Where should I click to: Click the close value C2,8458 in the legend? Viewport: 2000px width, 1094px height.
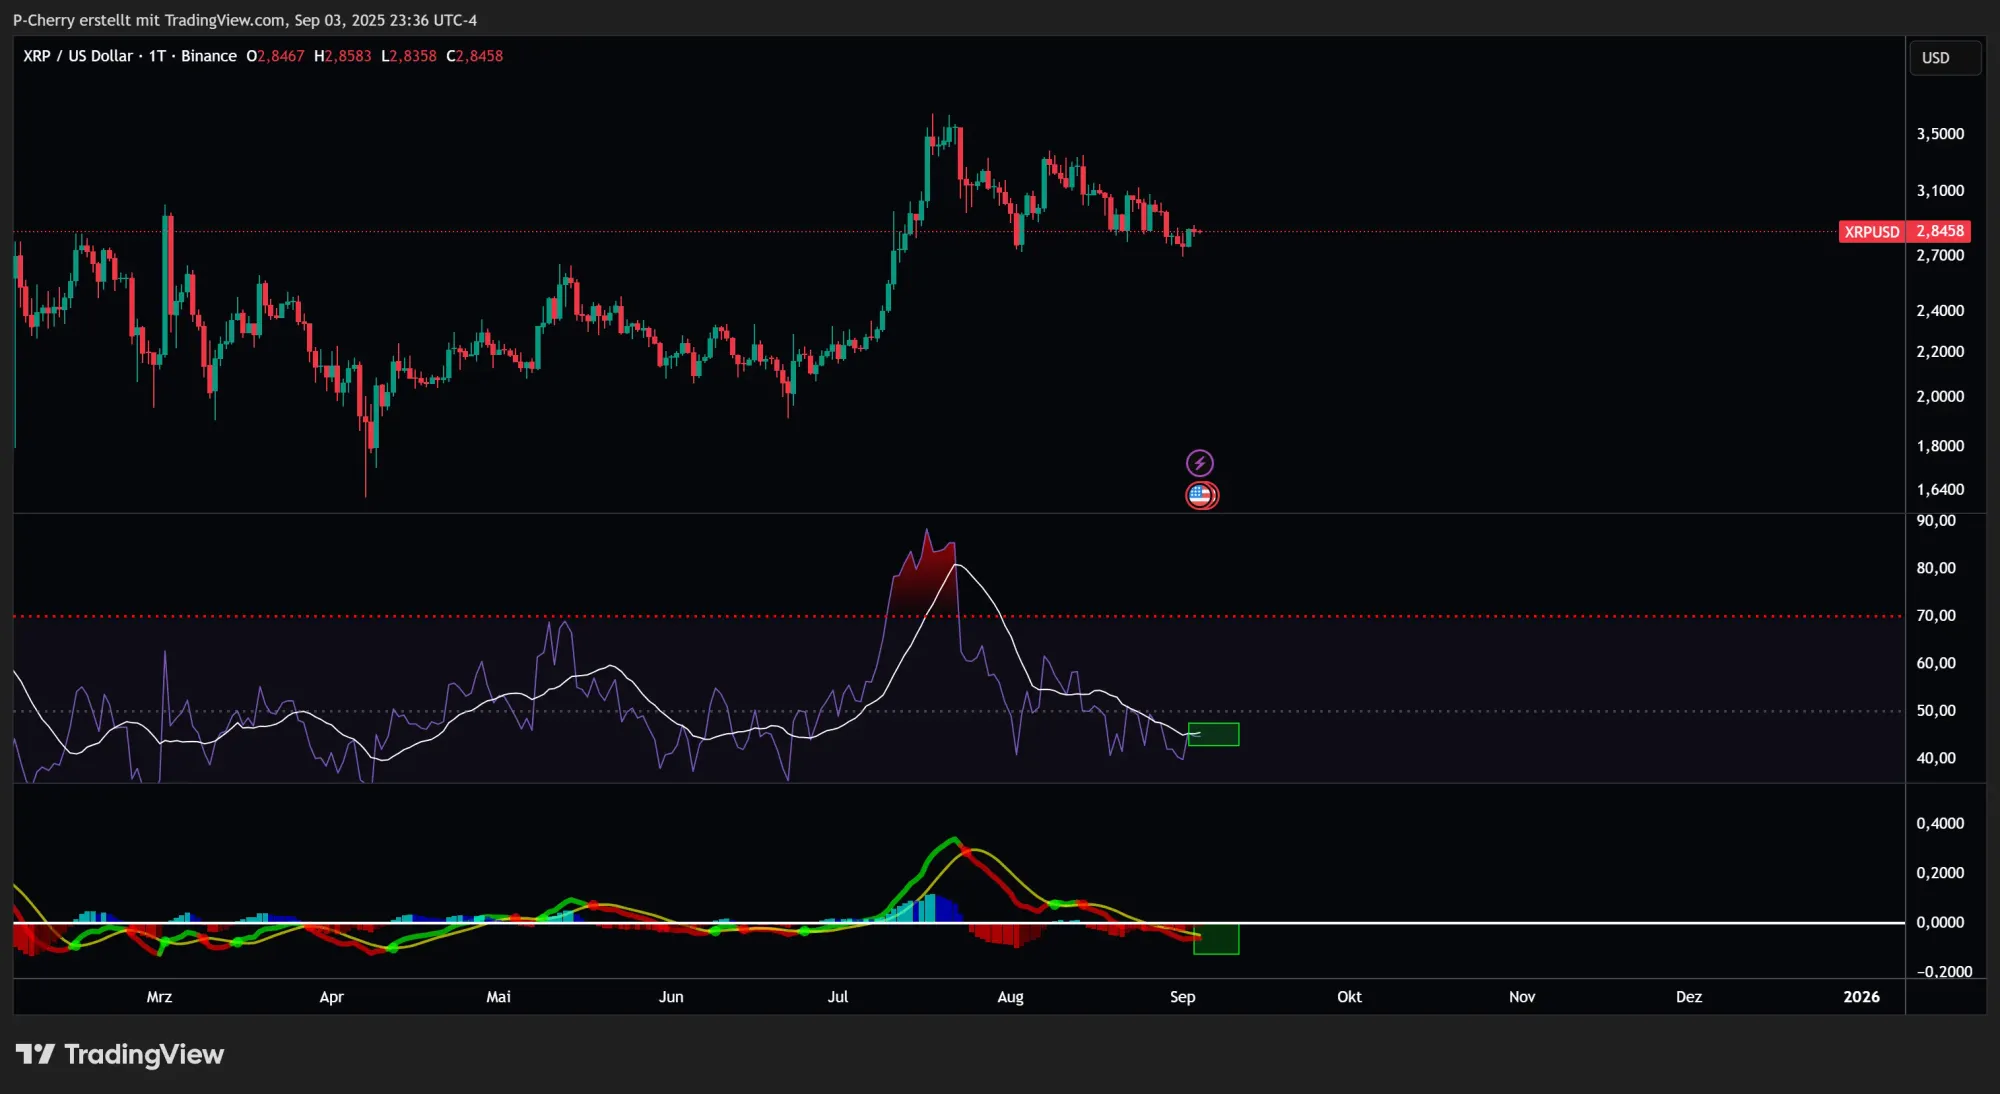pos(474,56)
